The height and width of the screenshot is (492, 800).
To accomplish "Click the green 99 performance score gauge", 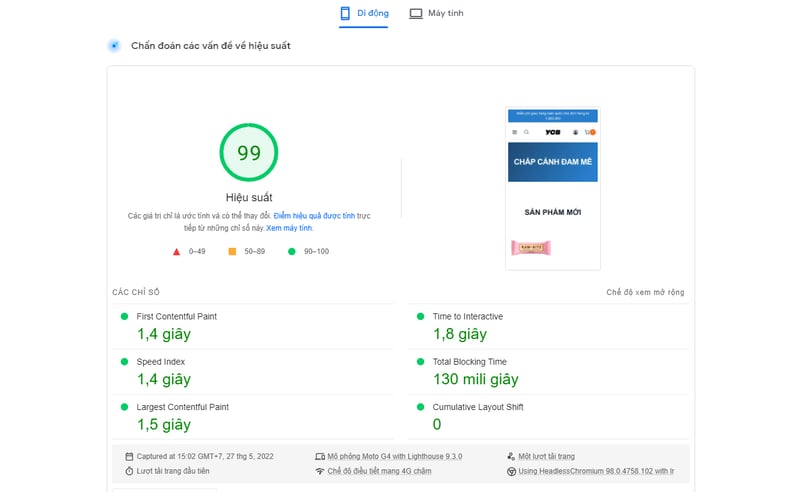I will (x=249, y=153).
